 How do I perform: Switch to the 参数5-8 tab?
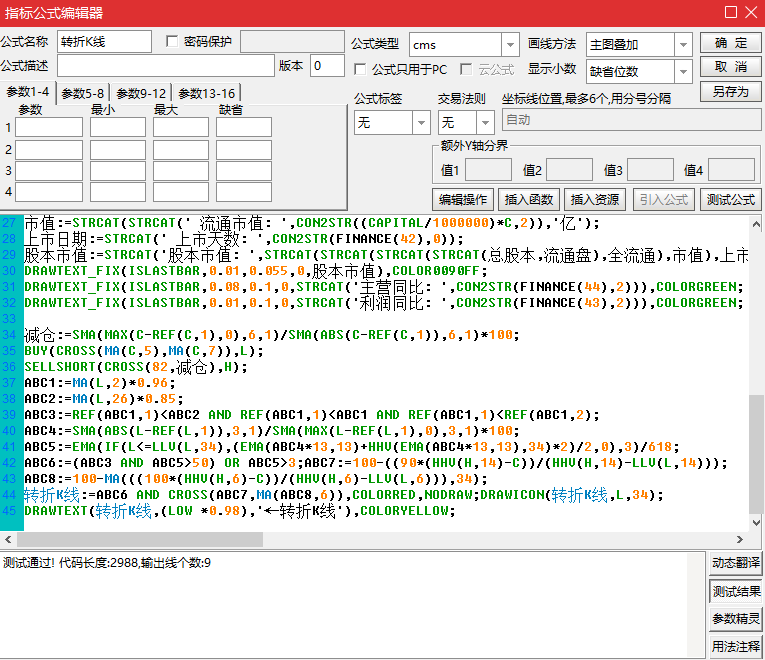point(82,93)
